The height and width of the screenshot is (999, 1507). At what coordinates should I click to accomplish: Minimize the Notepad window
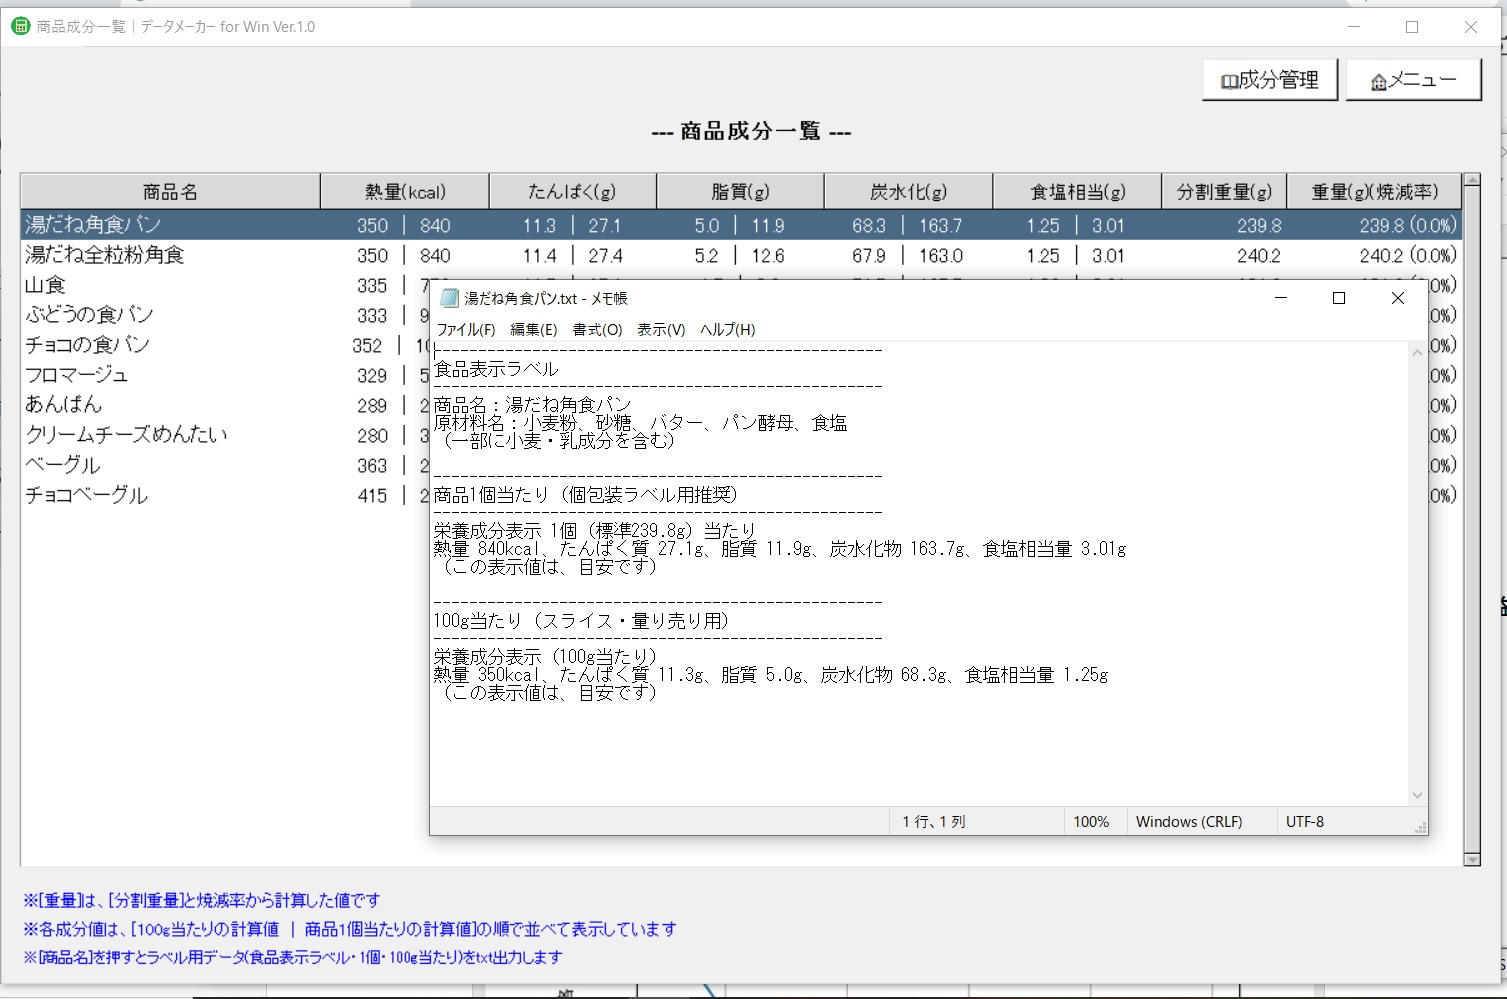click(1281, 298)
